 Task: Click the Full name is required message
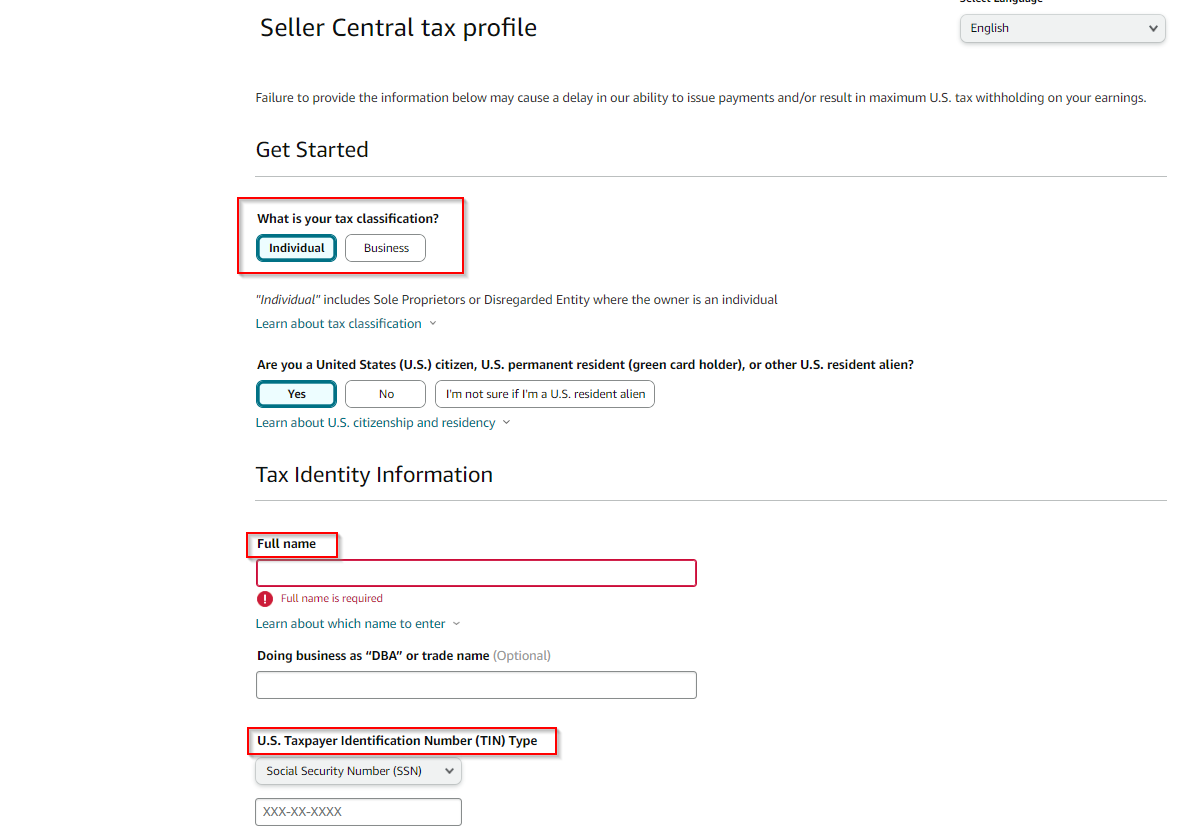(331, 598)
